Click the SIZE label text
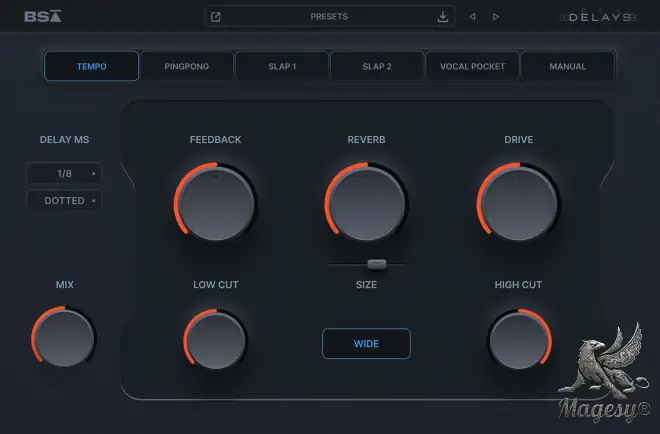This screenshot has width=660, height=434. 366,285
